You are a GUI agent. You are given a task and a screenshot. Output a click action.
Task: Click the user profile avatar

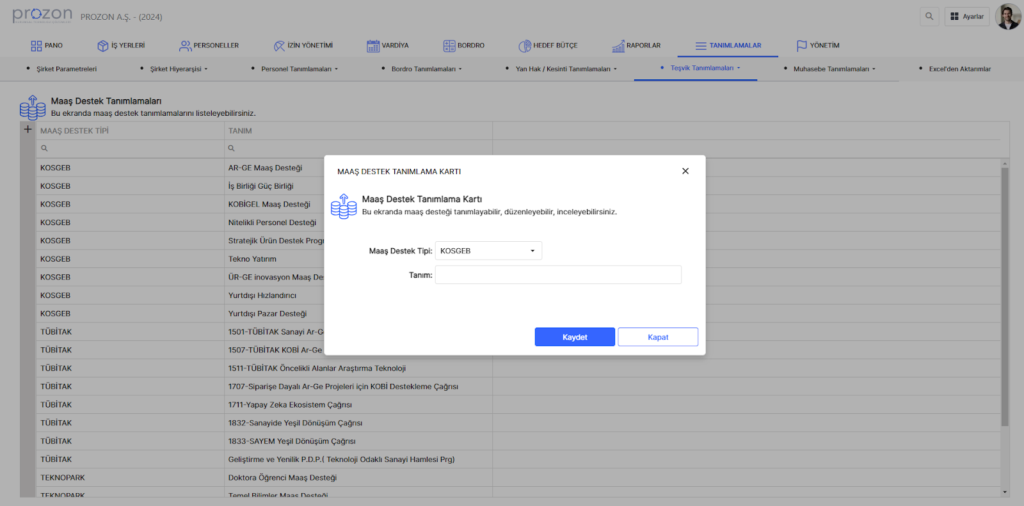1007,17
